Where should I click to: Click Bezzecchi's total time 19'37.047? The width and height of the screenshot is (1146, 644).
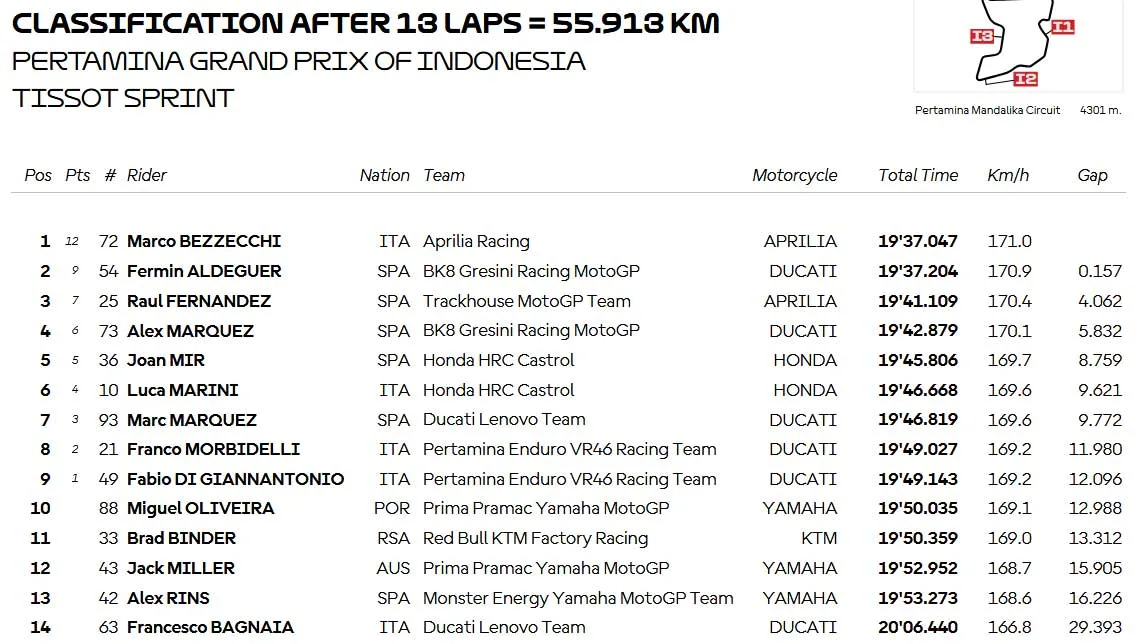point(918,241)
